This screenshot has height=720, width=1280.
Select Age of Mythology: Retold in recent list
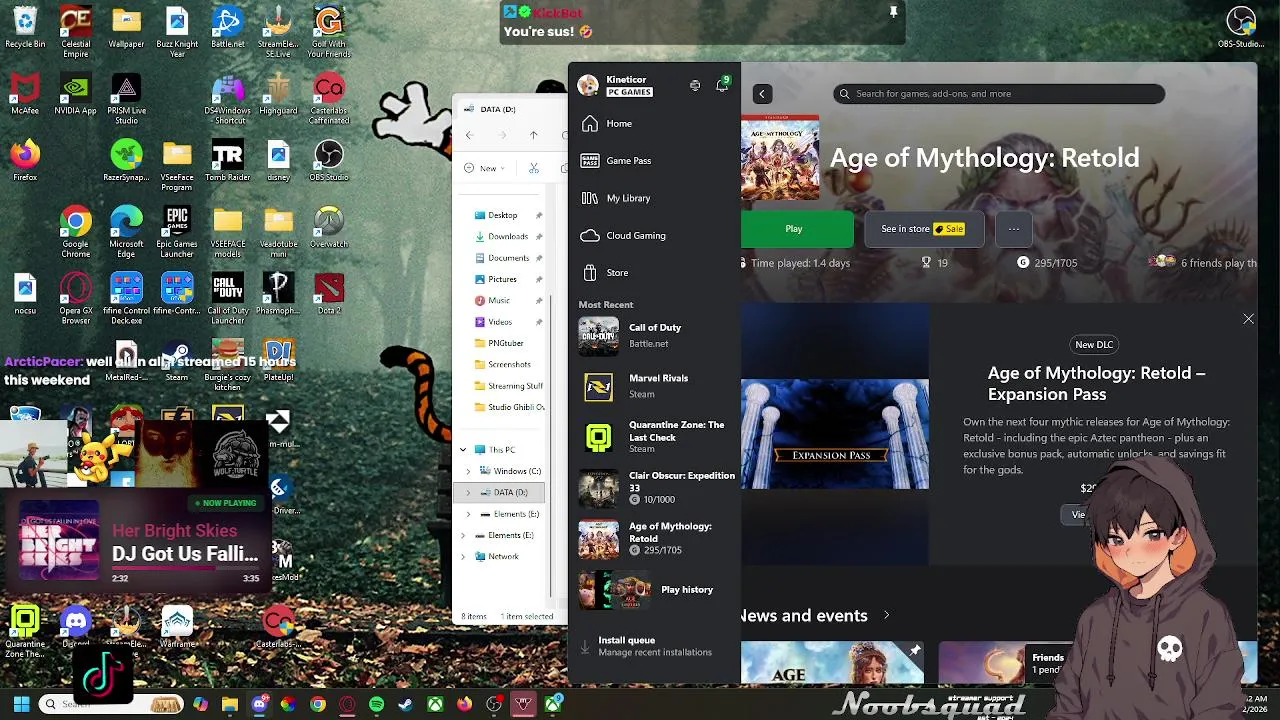[x=656, y=538]
